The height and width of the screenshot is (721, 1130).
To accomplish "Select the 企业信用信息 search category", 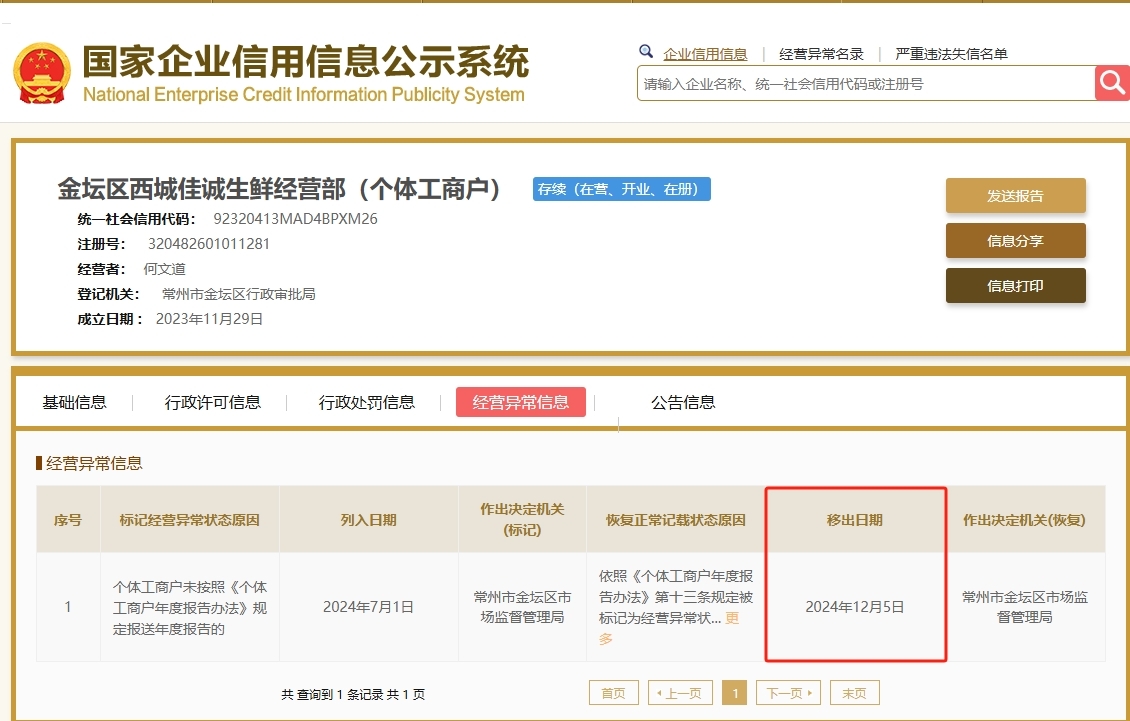I will click(705, 54).
